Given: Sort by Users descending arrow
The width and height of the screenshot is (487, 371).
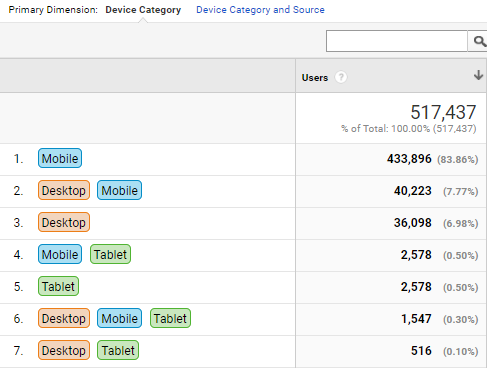Looking at the screenshot, I should [478, 75].
